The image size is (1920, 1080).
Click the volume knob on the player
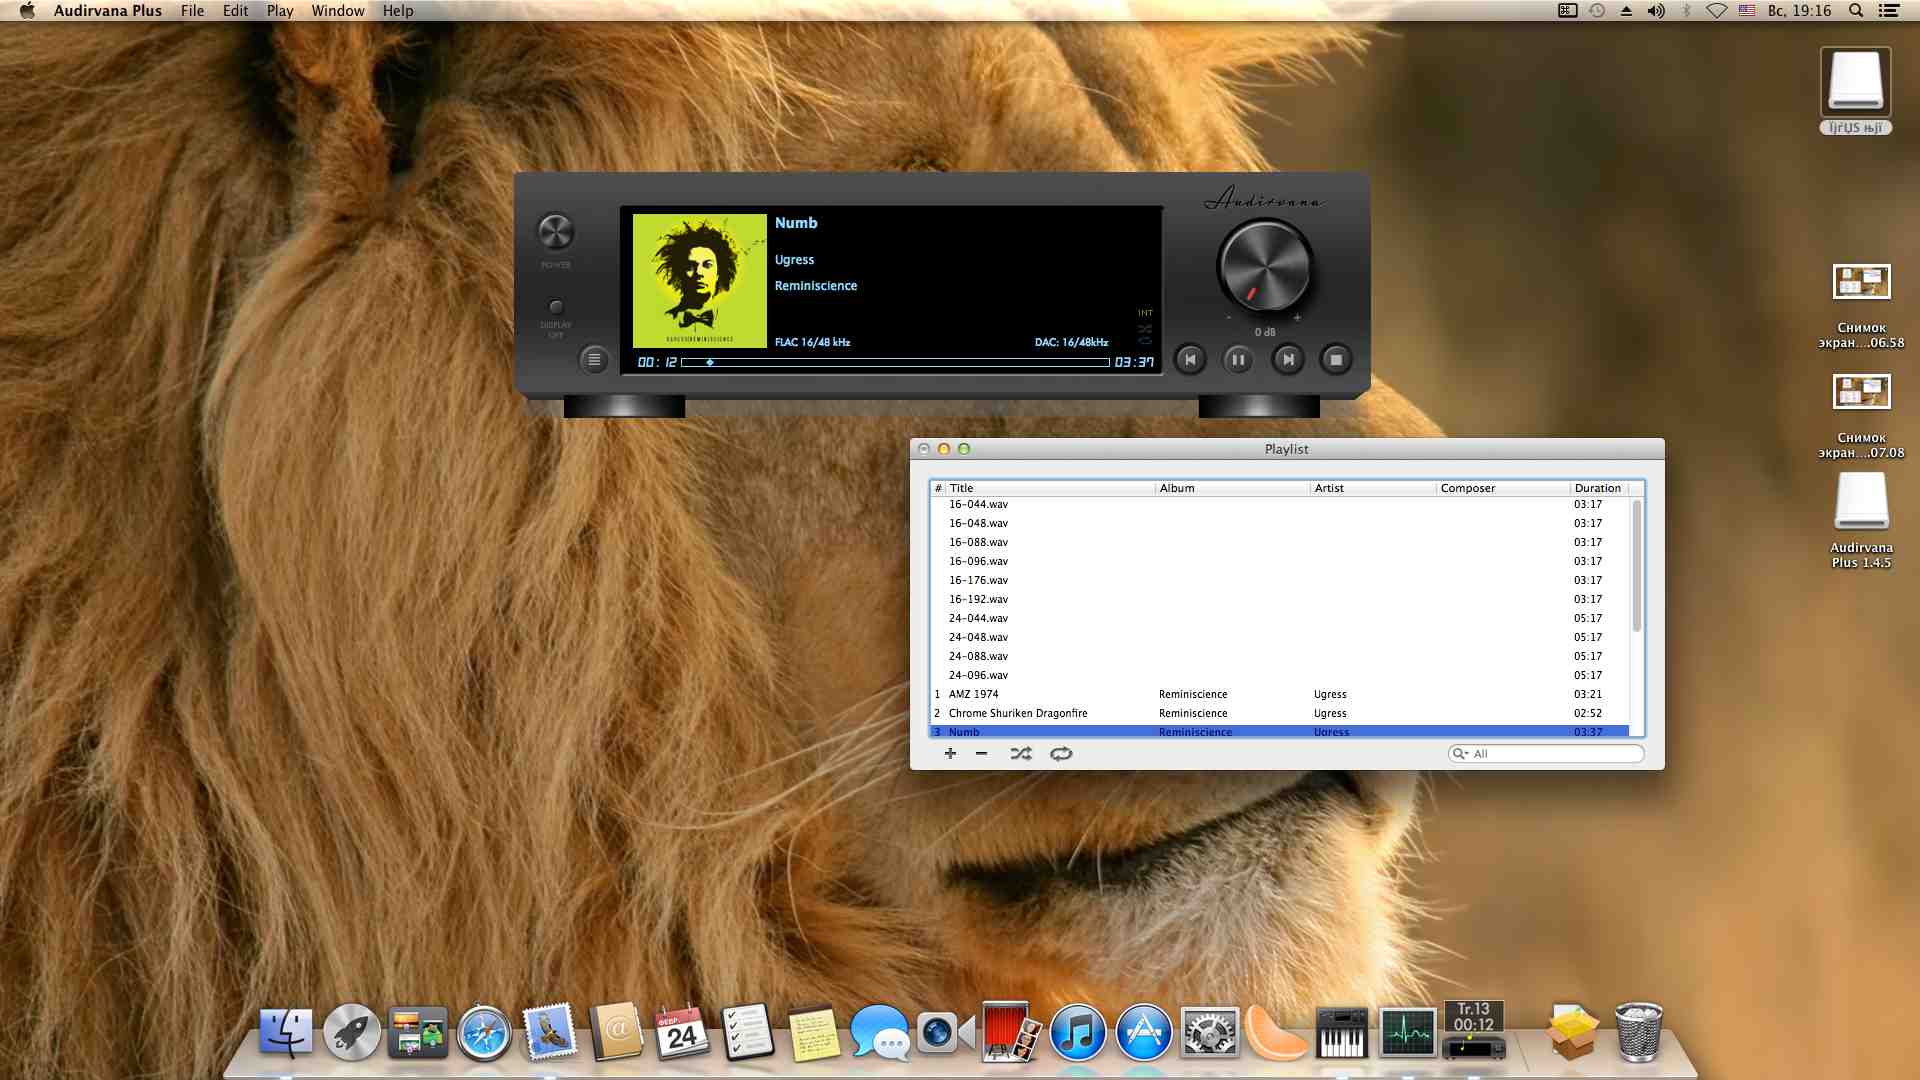click(1264, 268)
